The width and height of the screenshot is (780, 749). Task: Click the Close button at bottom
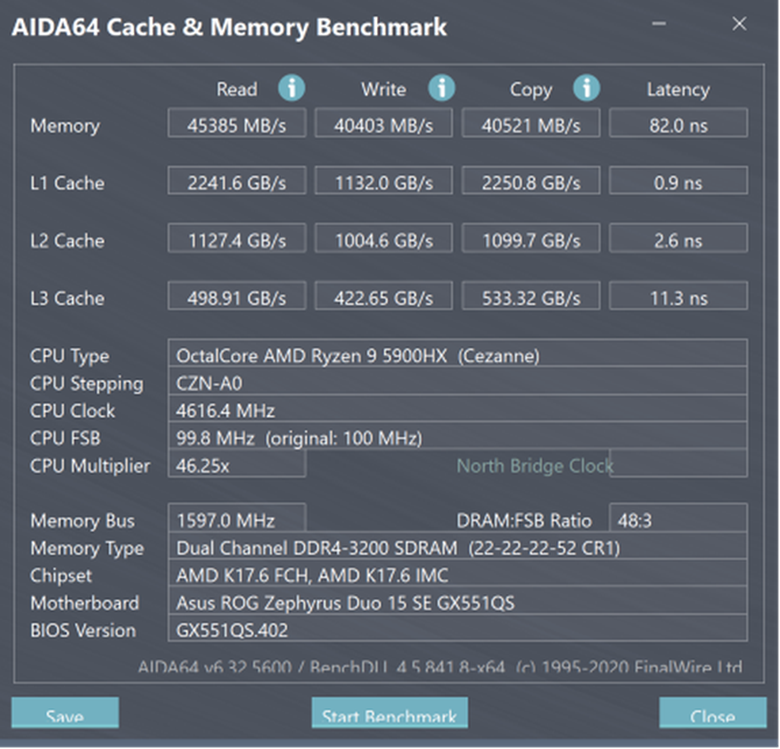coord(713,714)
